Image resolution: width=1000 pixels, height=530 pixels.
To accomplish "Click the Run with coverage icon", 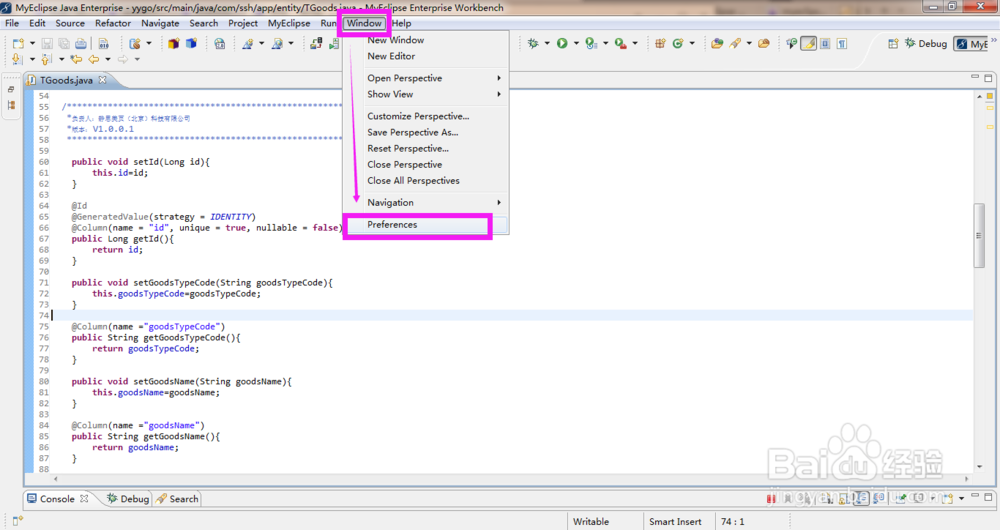I will point(591,43).
